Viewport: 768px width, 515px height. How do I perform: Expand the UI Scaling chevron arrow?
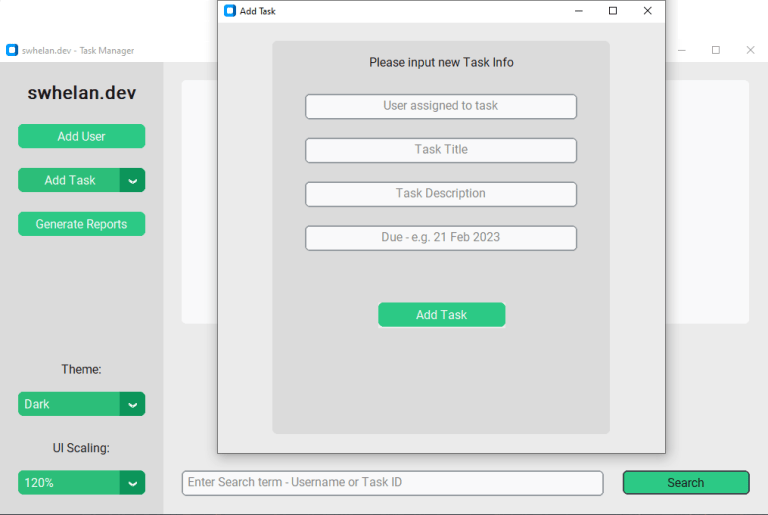[132, 483]
